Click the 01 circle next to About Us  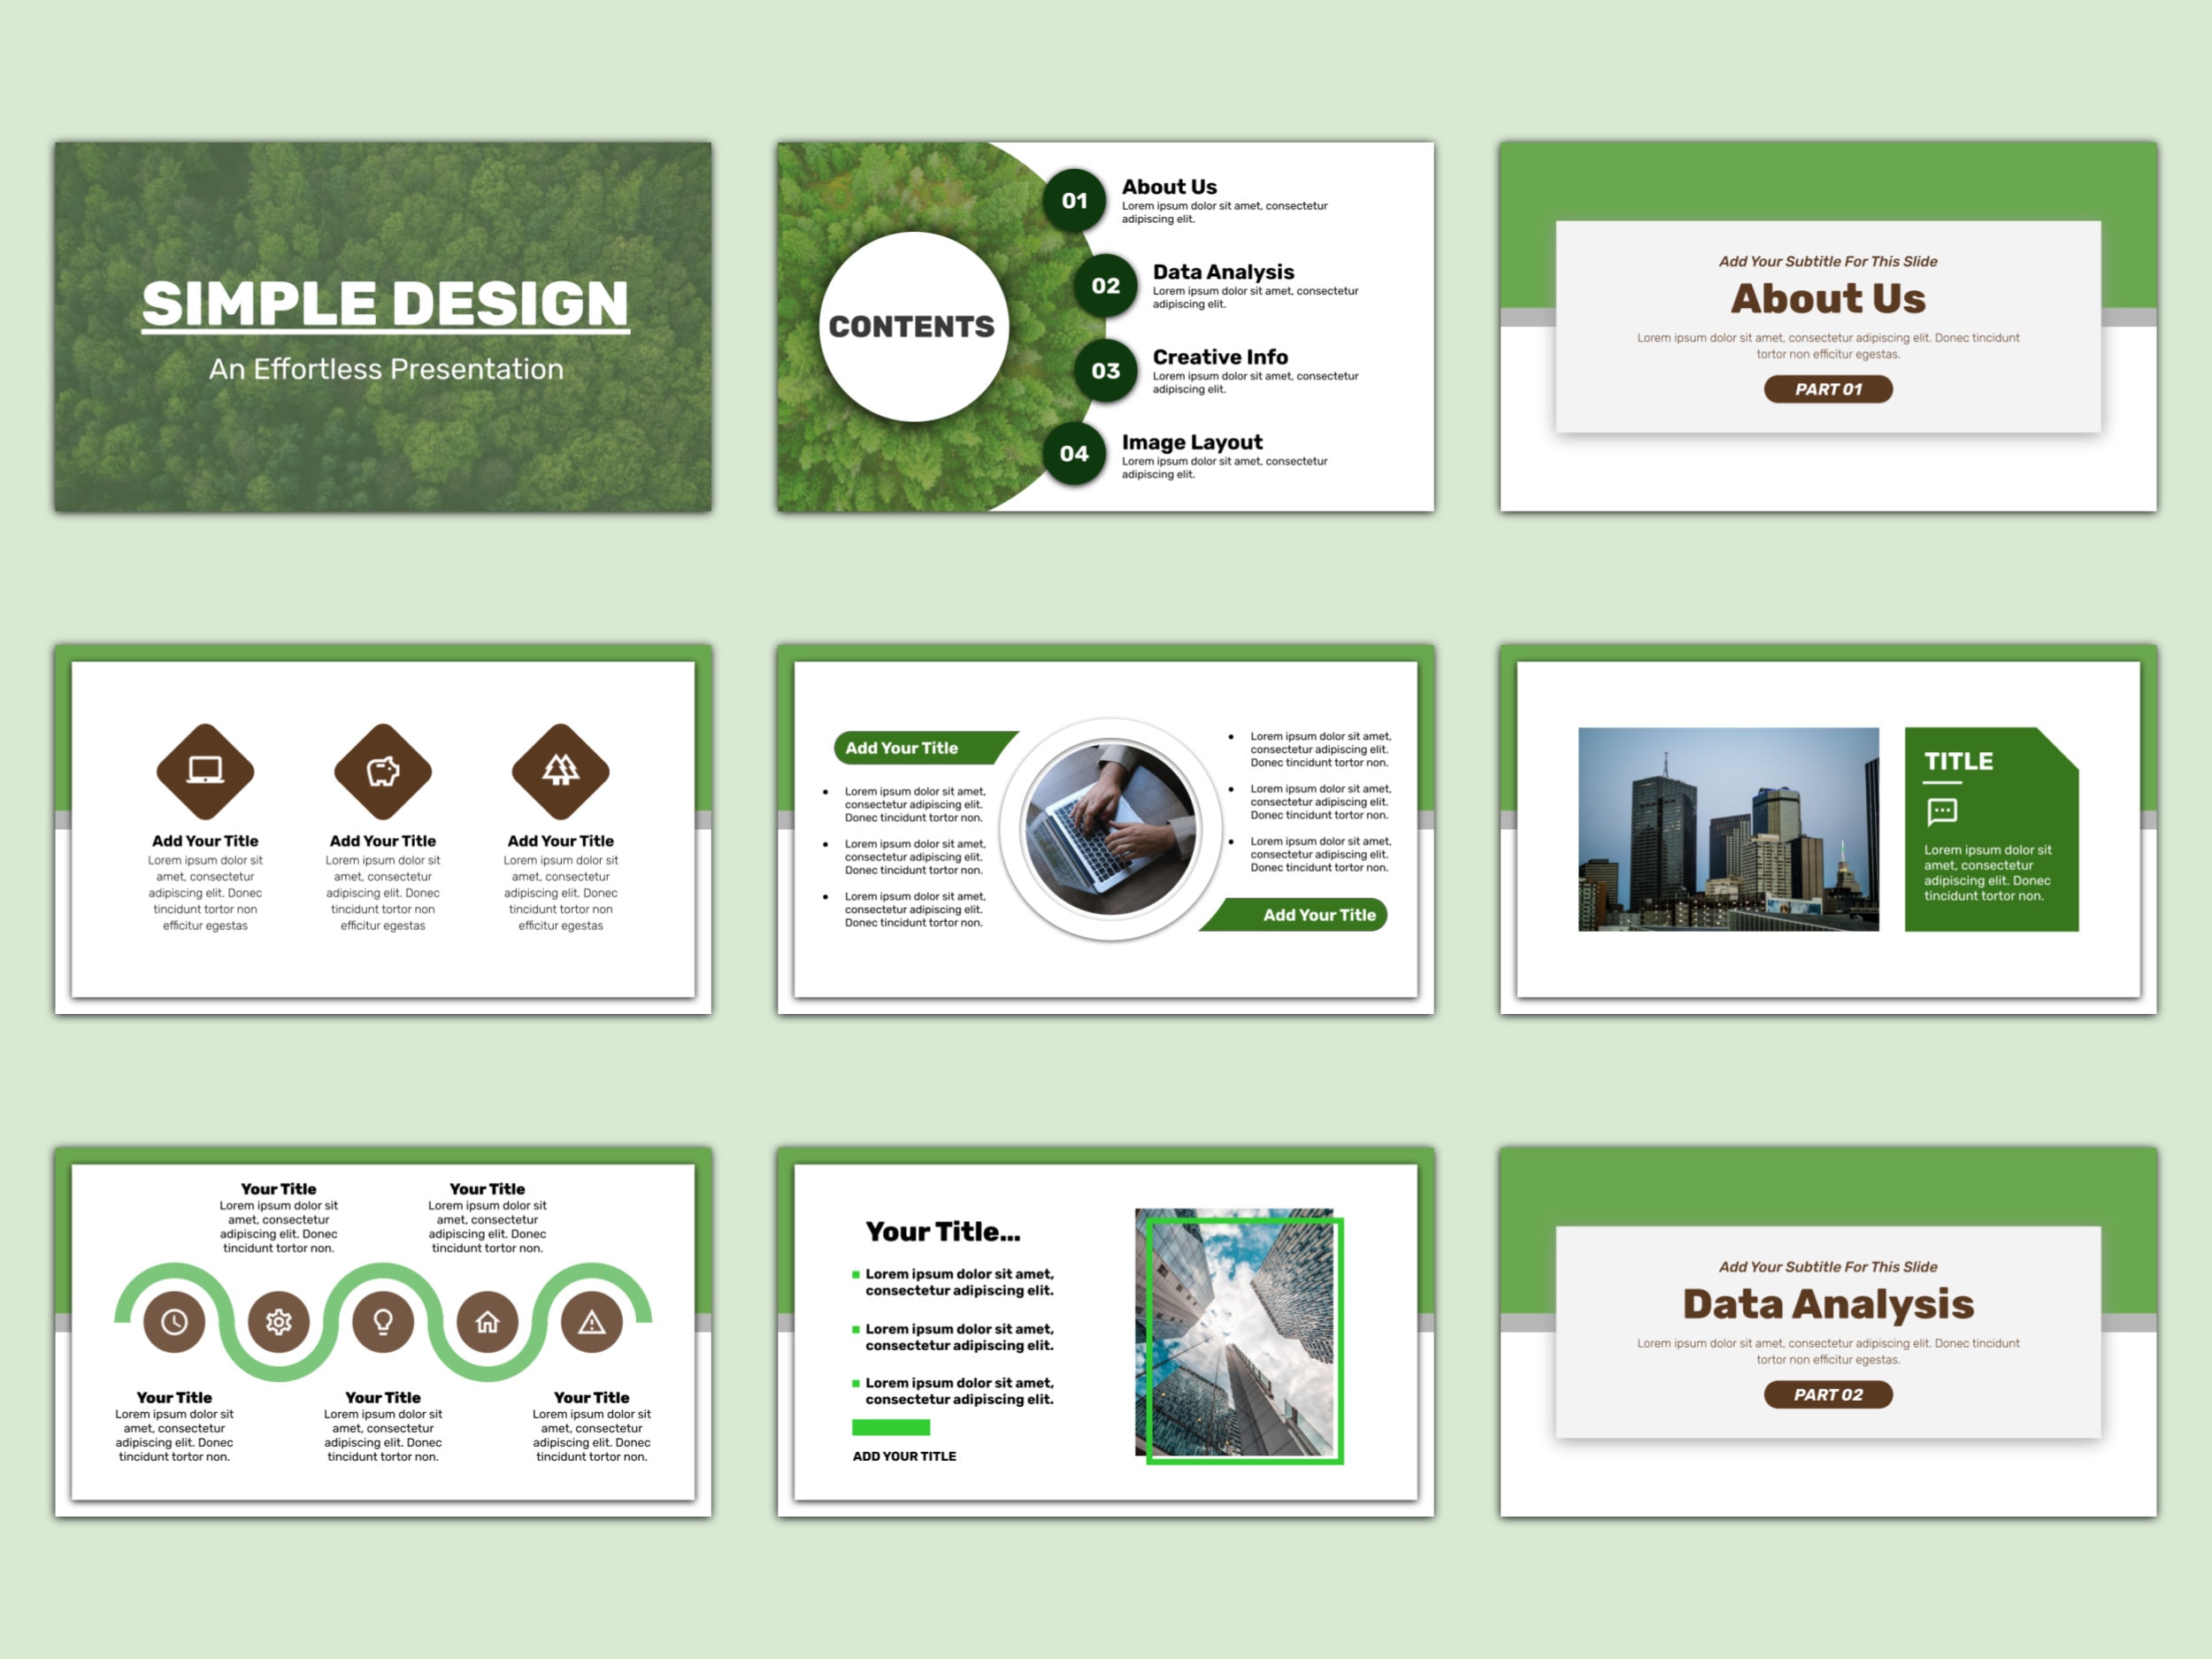[x=1074, y=200]
